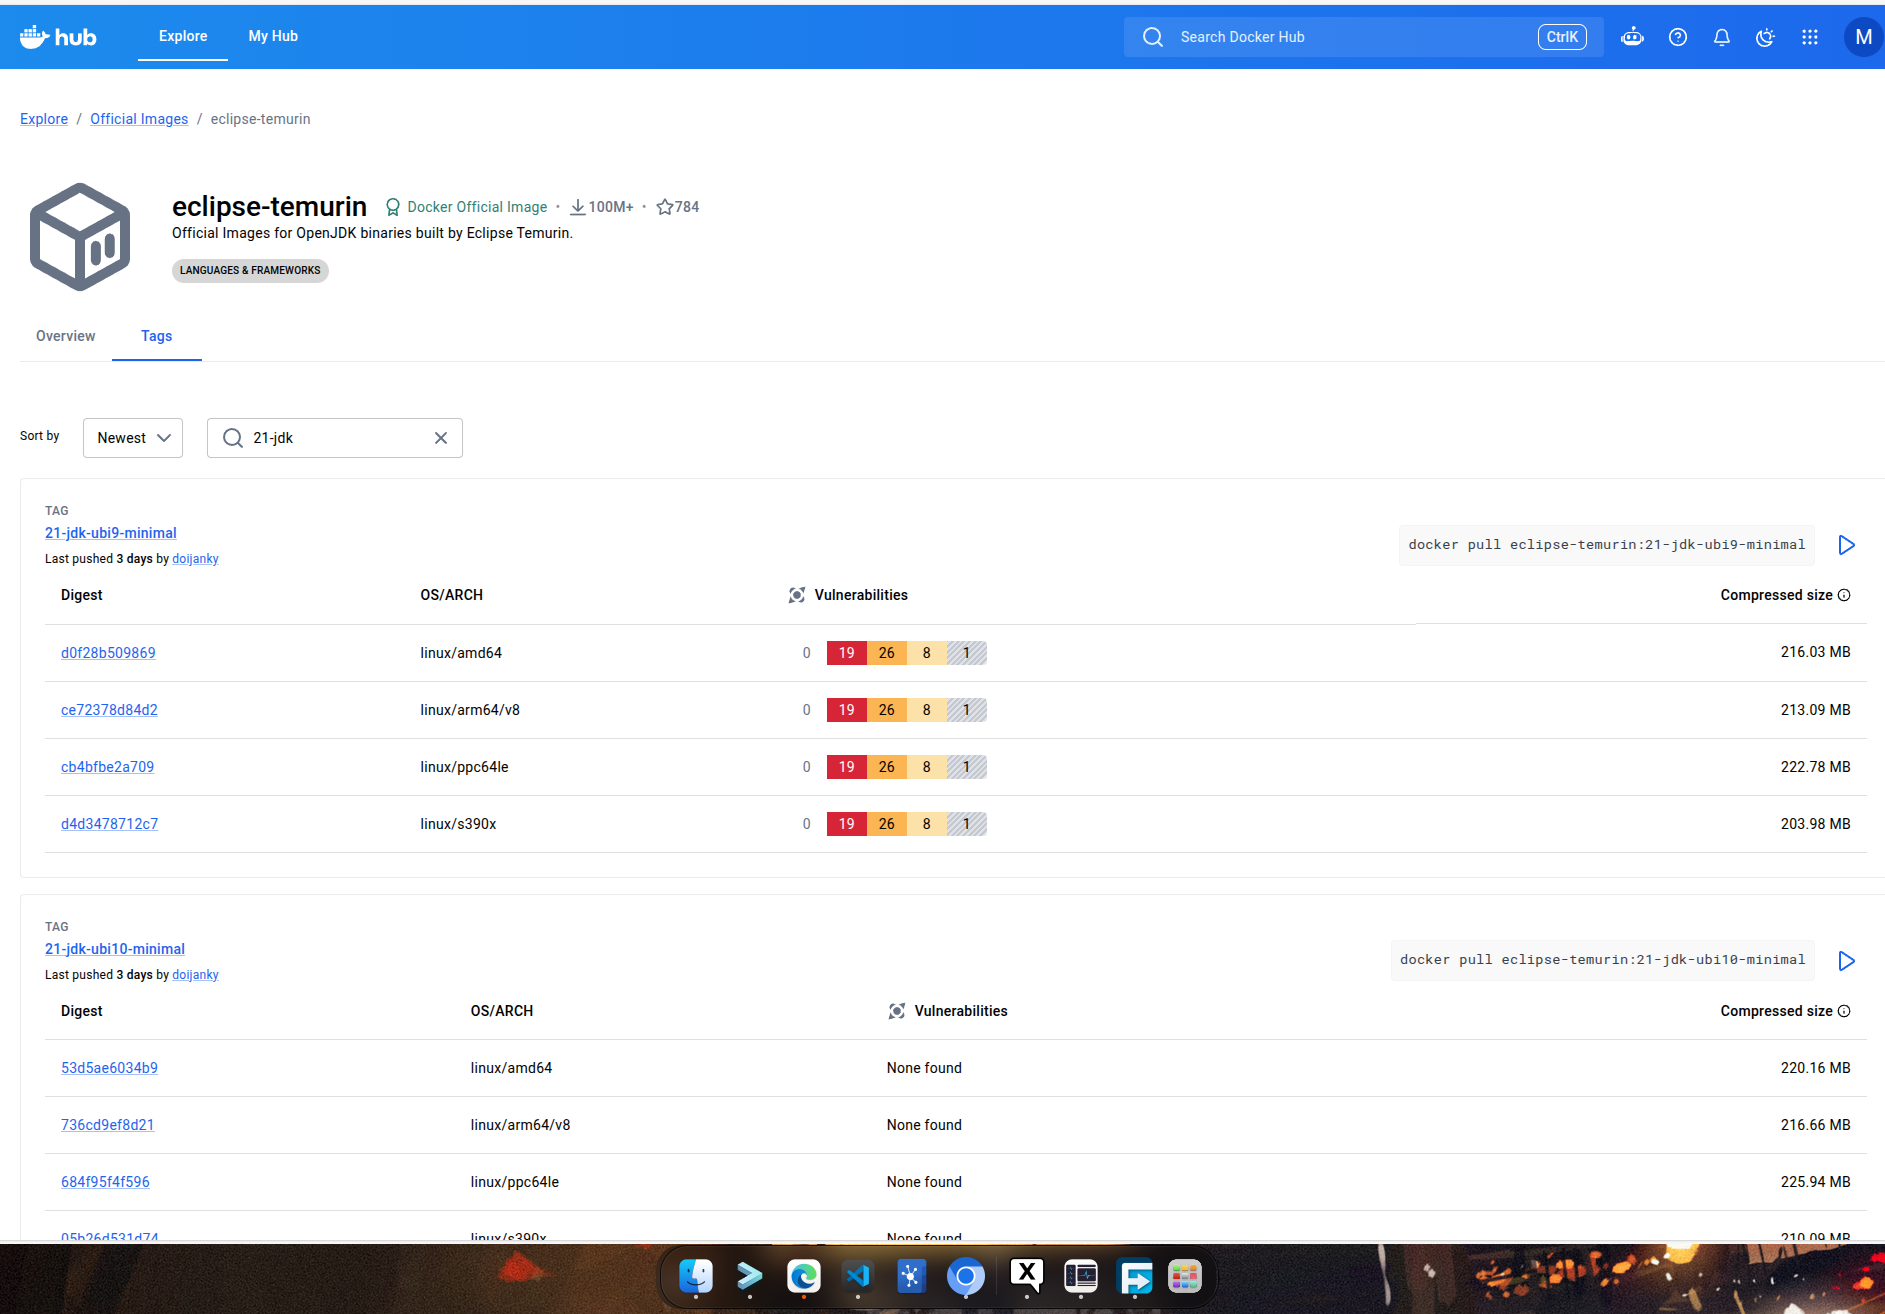Open digest 53d5ae6034b9

[x=109, y=1068]
